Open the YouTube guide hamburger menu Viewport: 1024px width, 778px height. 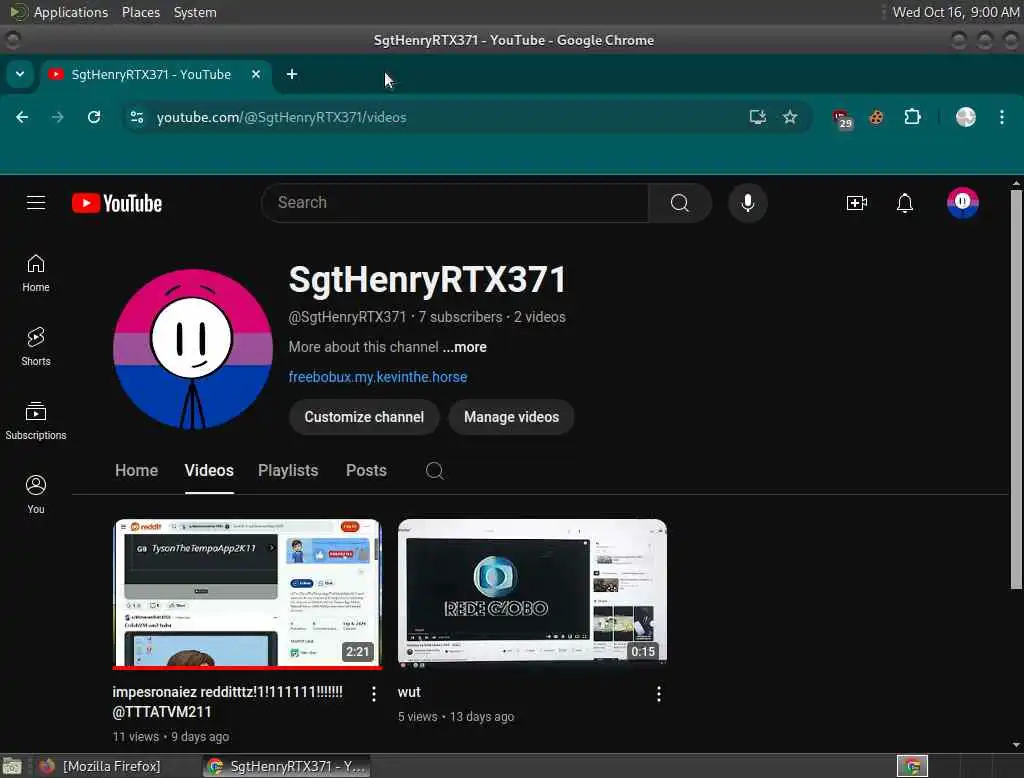pos(36,203)
